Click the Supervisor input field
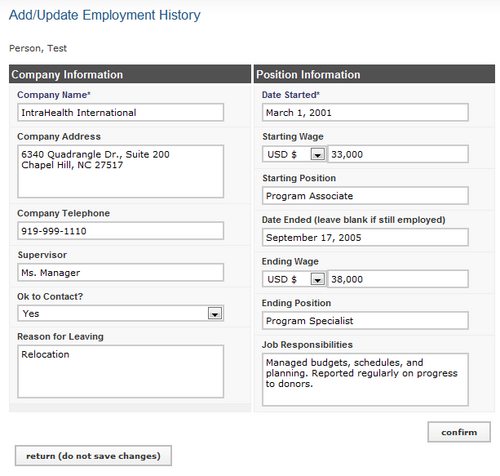The height and width of the screenshot is (476, 500). (x=121, y=272)
